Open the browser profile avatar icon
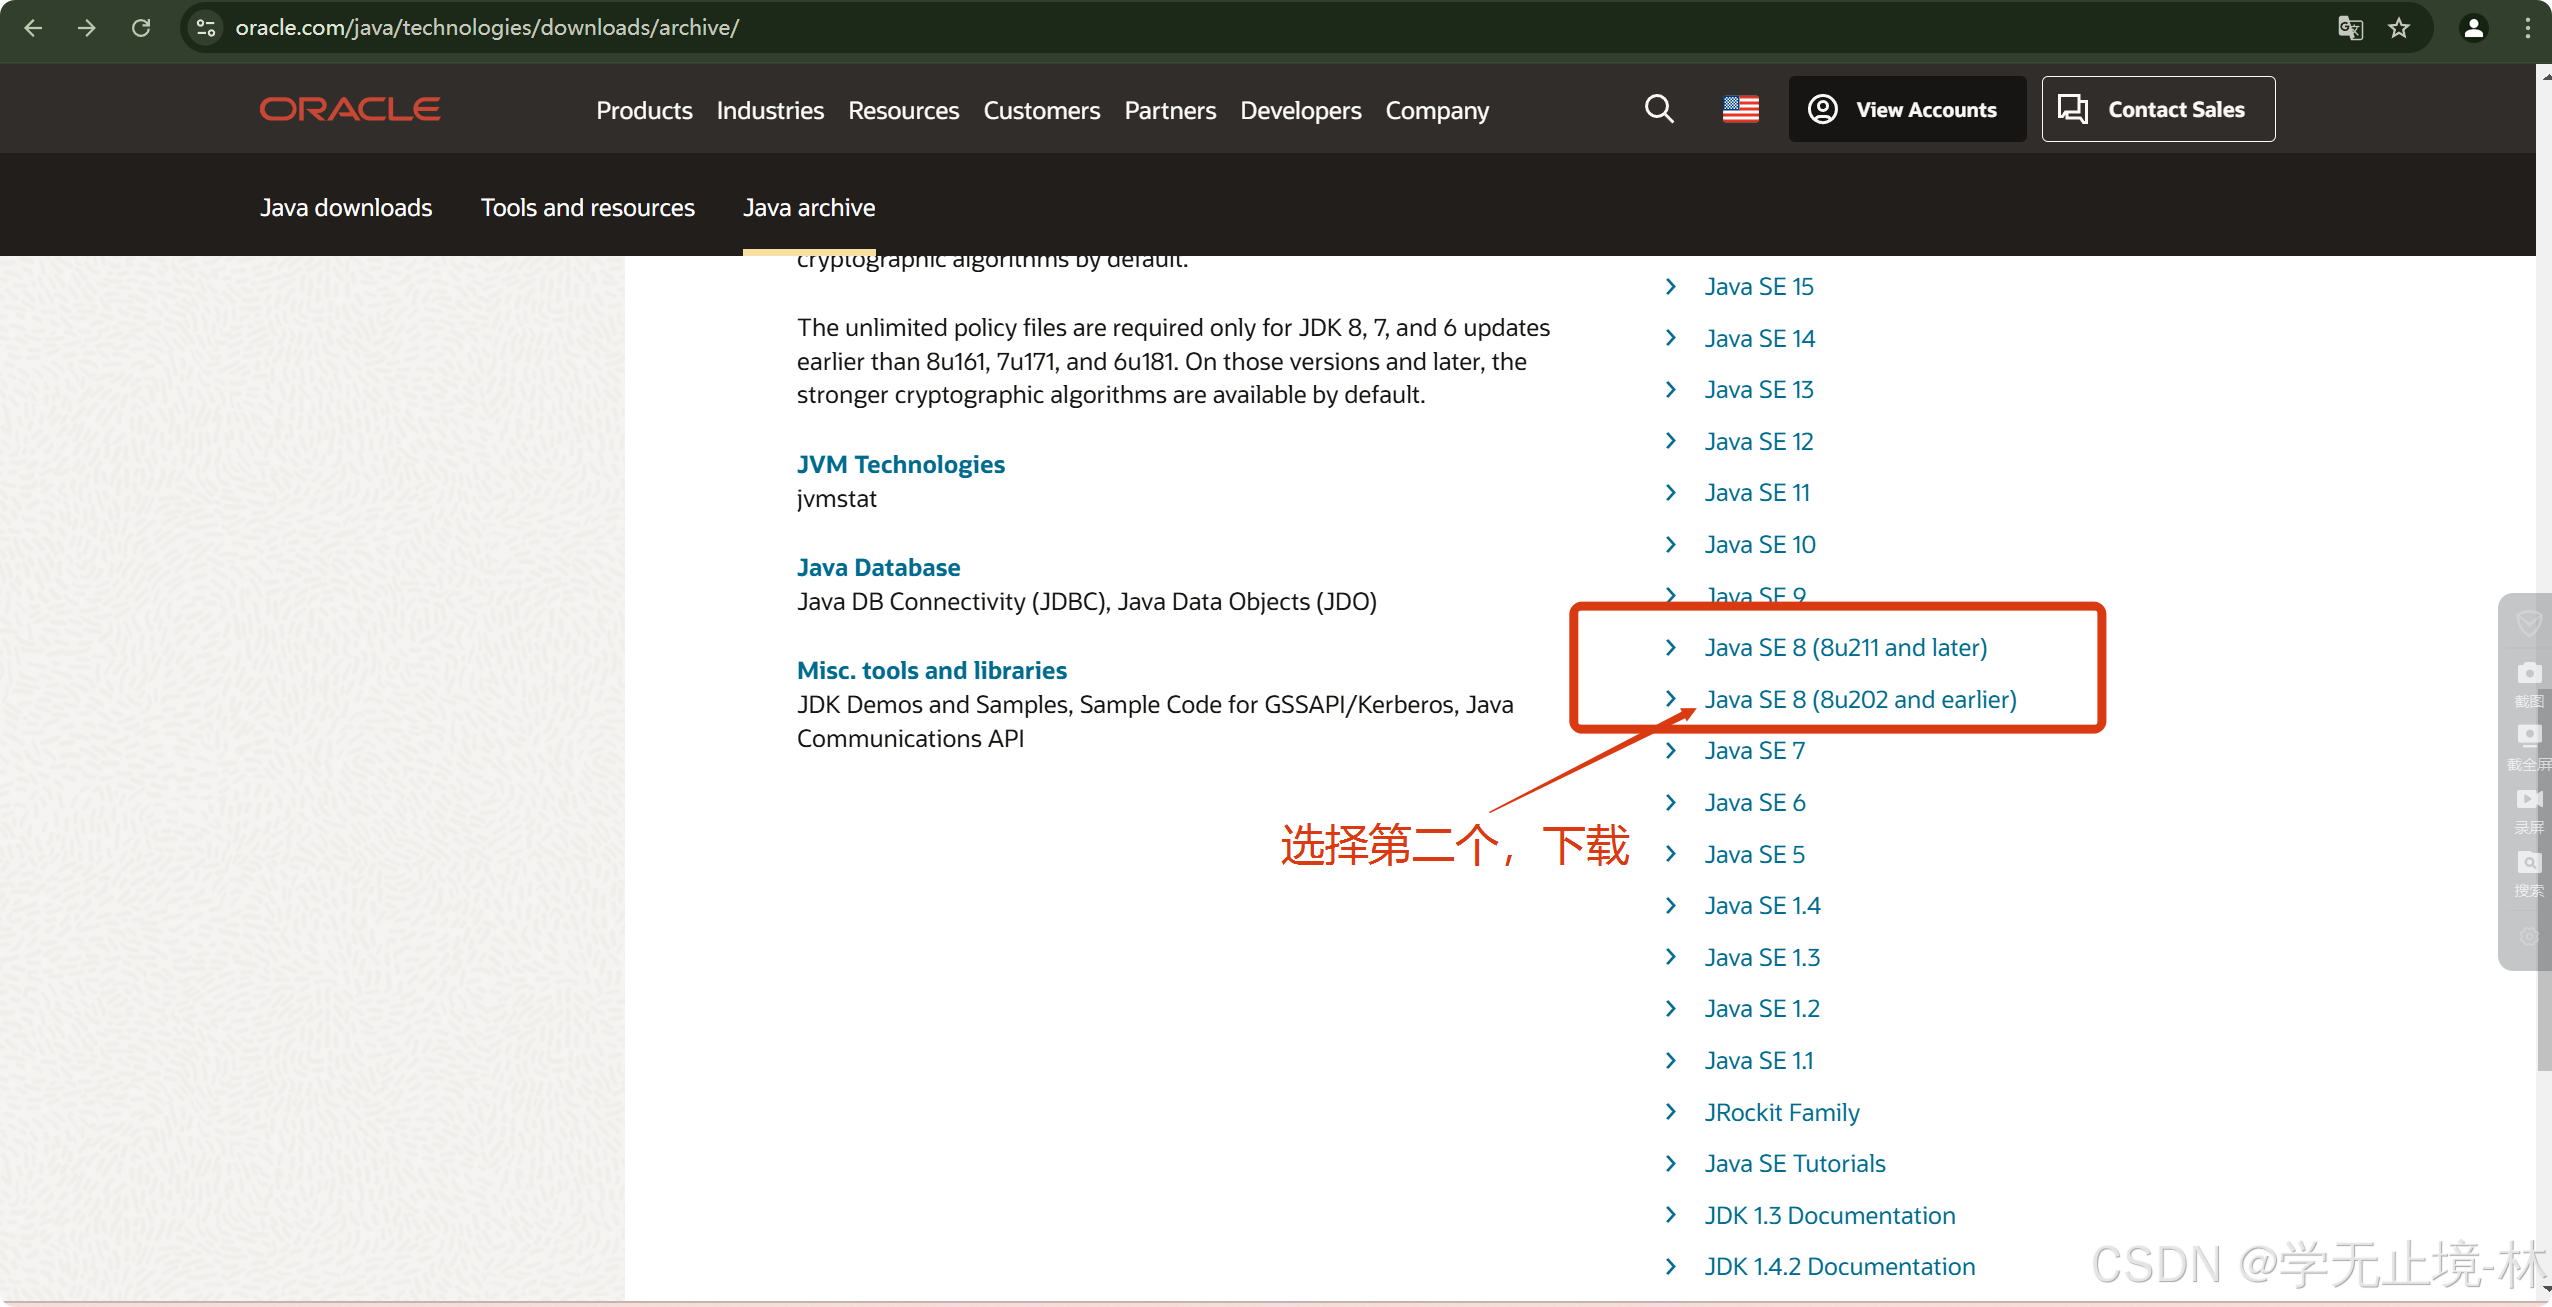 tap(2473, 28)
